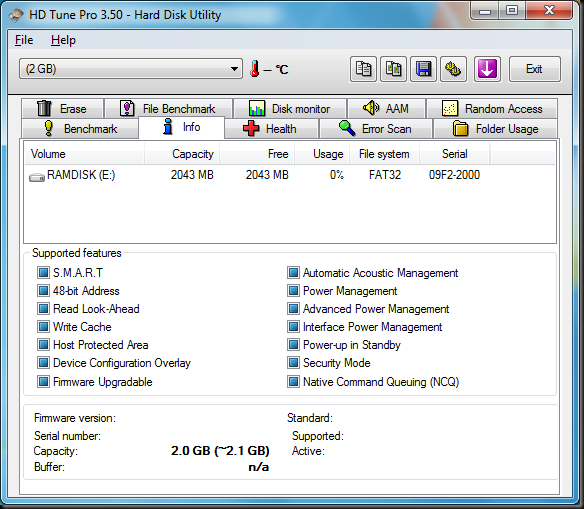This screenshot has width=584, height=509.
Task: Toggle the Native Command Queuing (NCQ) checkbox
Action: 293,382
